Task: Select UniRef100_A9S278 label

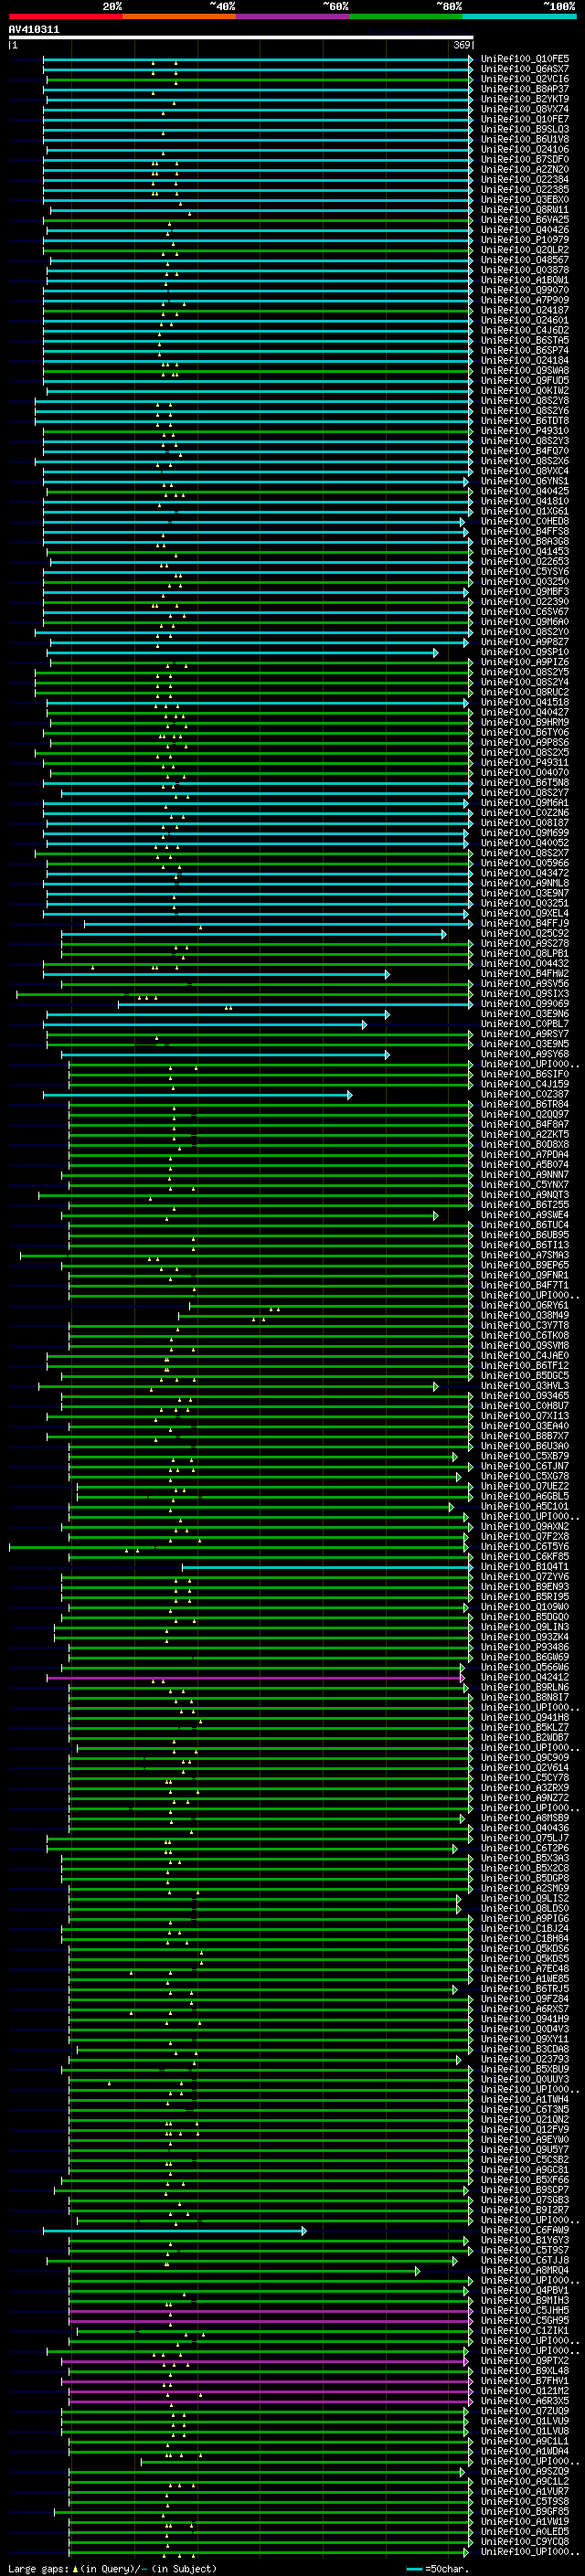Action: click(525, 943)
